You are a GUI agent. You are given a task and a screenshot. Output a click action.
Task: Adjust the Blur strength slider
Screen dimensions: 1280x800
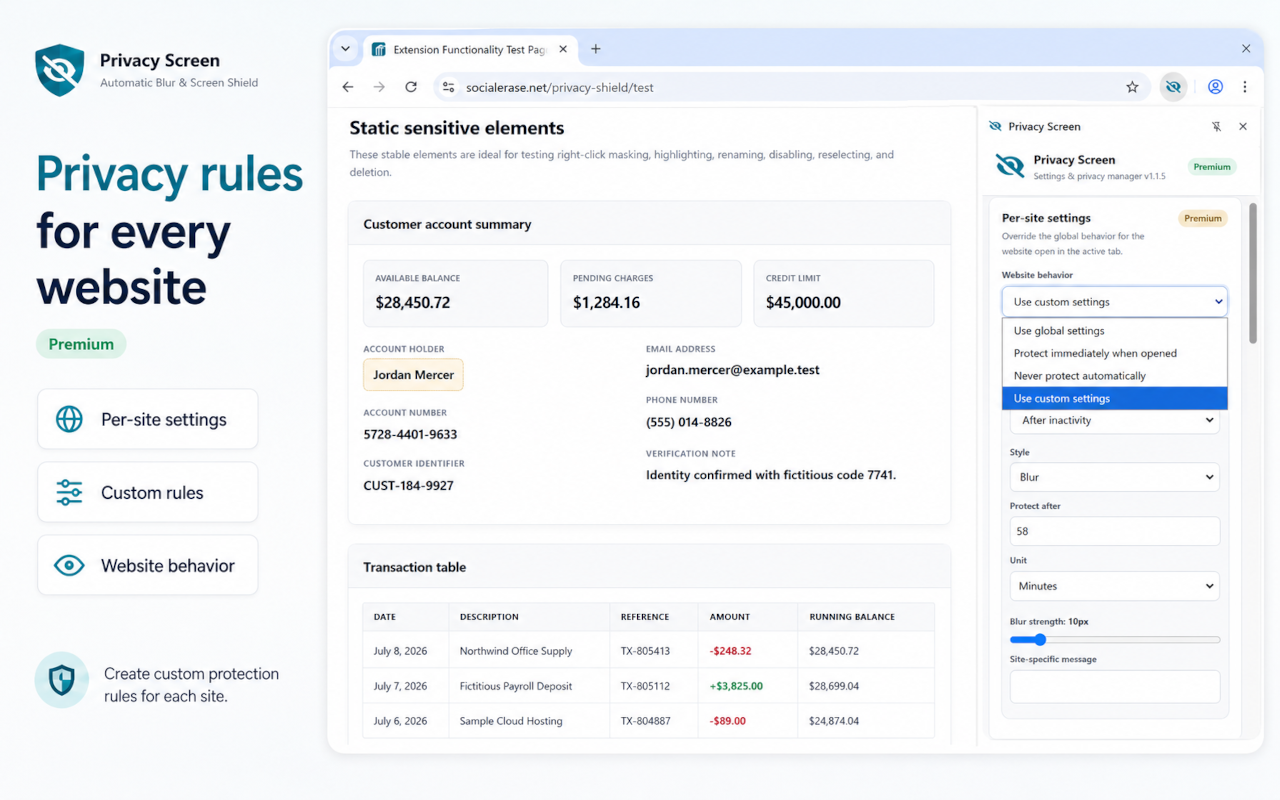coord(1115,640)
